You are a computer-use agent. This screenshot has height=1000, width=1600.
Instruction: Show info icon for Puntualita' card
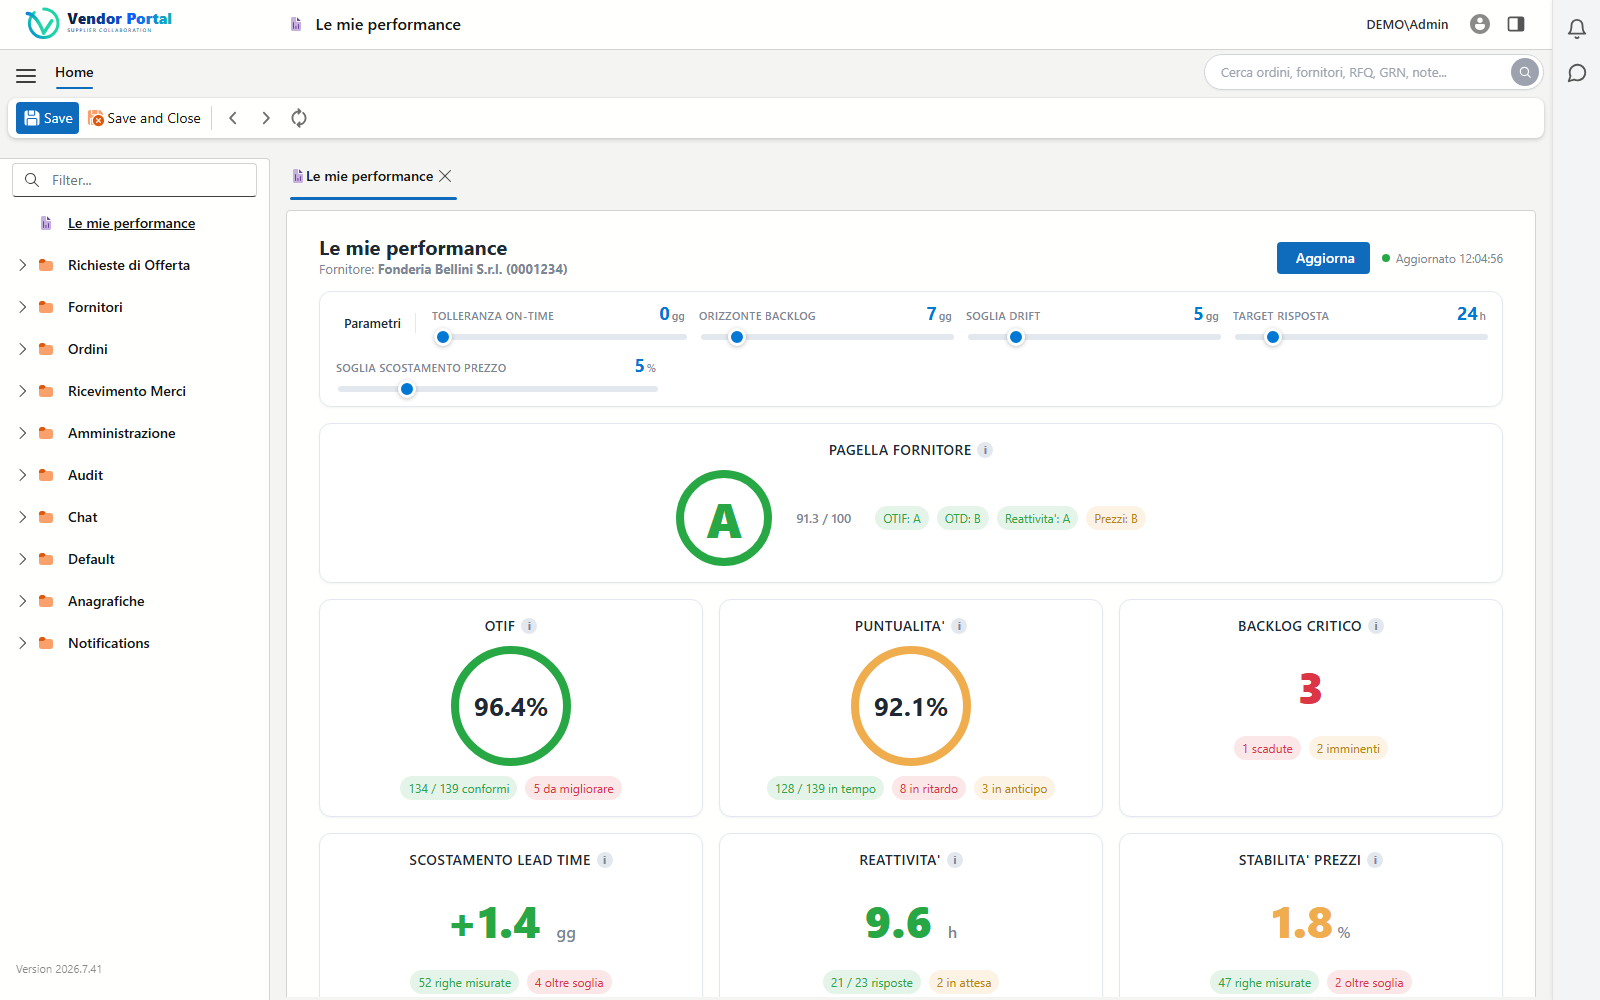959,626
